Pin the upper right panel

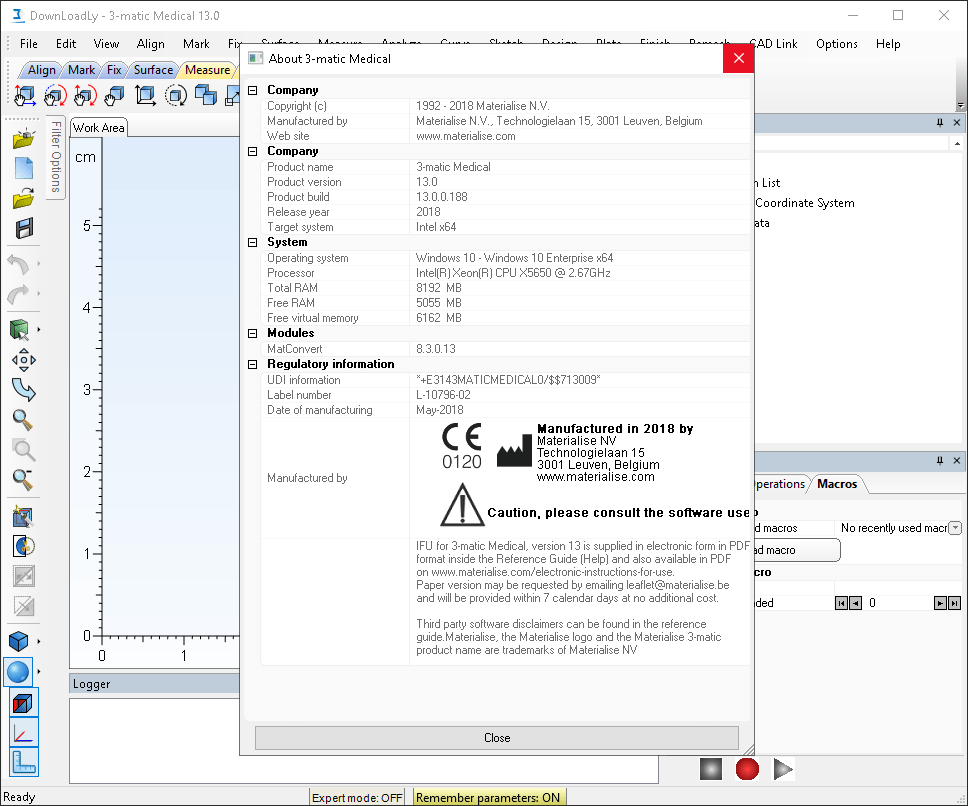940,123
